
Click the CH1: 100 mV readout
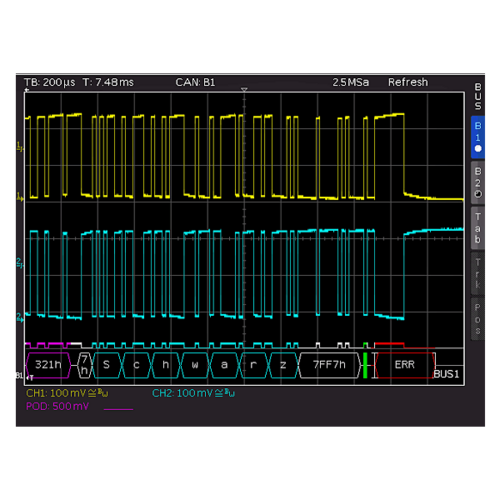[67, 393]
